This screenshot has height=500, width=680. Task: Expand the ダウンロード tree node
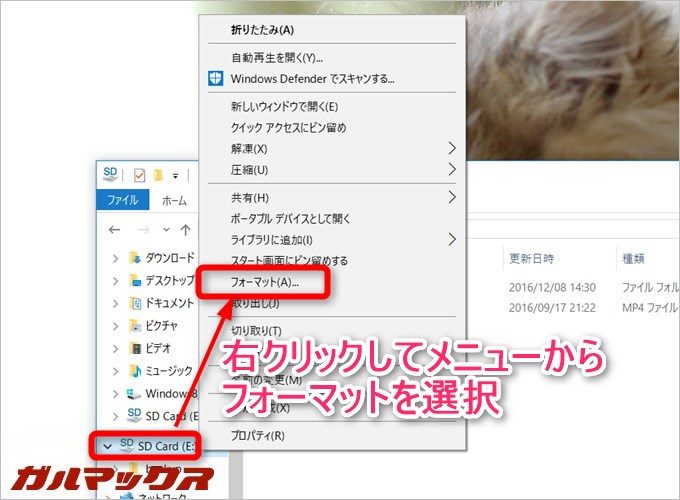pos(115,259)
